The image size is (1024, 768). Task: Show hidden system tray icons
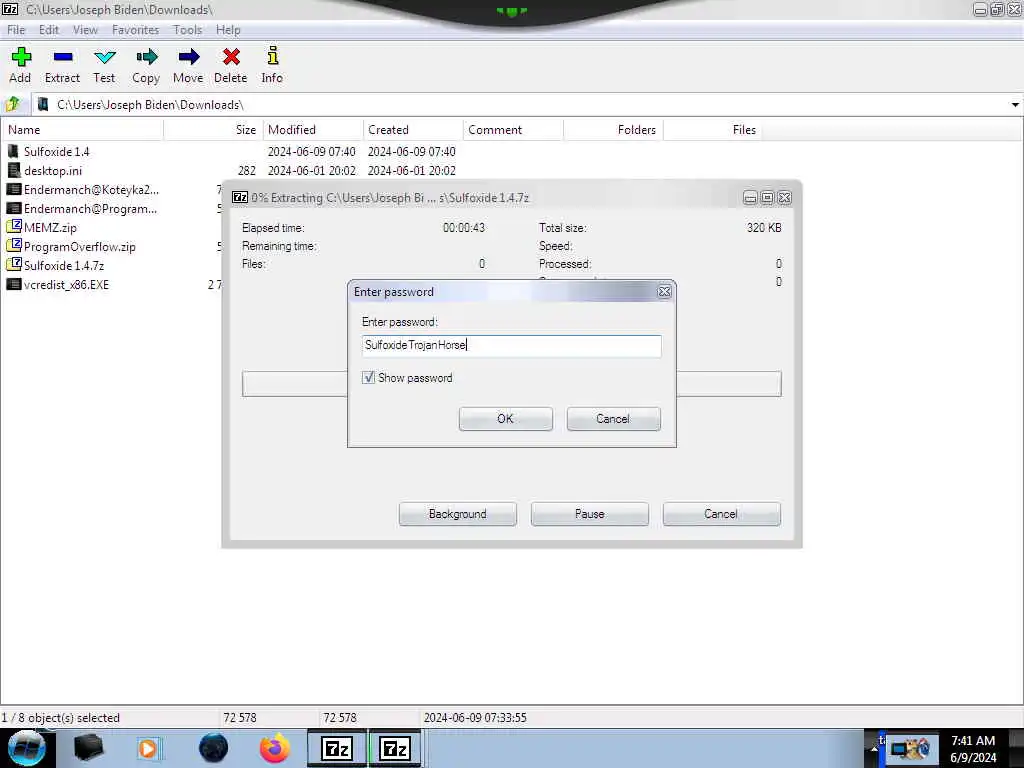(x=874, y=749)
